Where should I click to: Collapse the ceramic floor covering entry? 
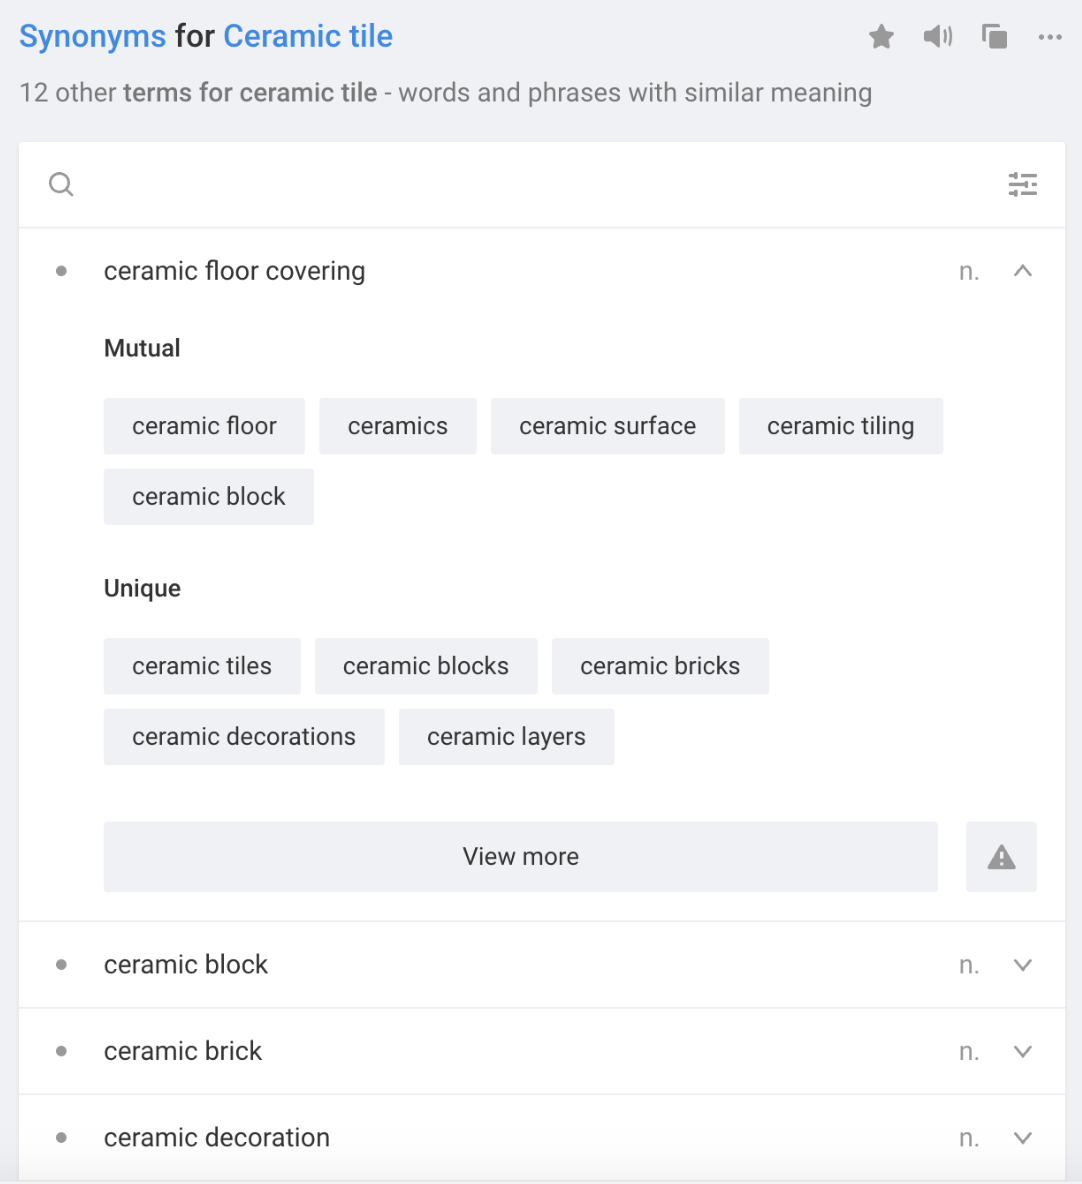(x=1022, y=271)
